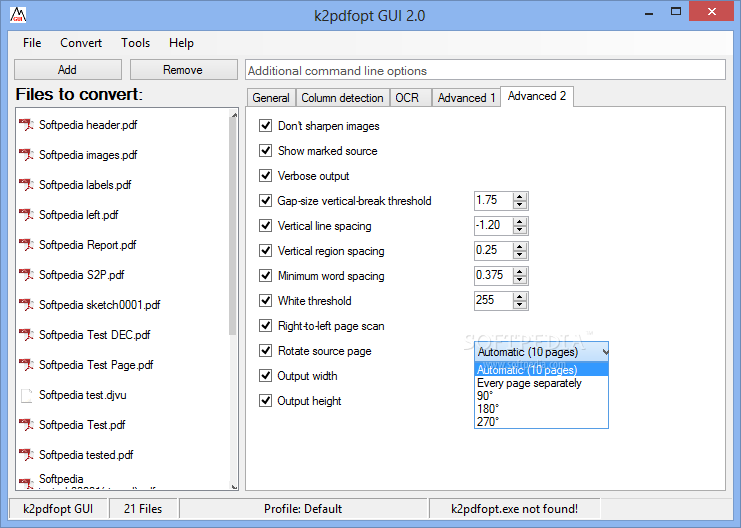Viewport: 741px width, 528px height.
Task: Click the PDF icon beside Softpedia S2P.pdf
Action: coord(26,275)
